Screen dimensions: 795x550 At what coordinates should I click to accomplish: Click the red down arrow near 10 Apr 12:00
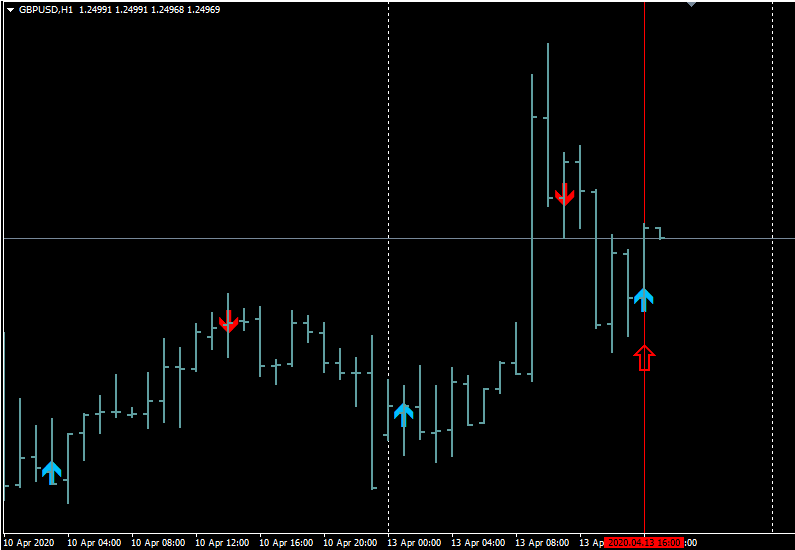[x=228, y=320]
